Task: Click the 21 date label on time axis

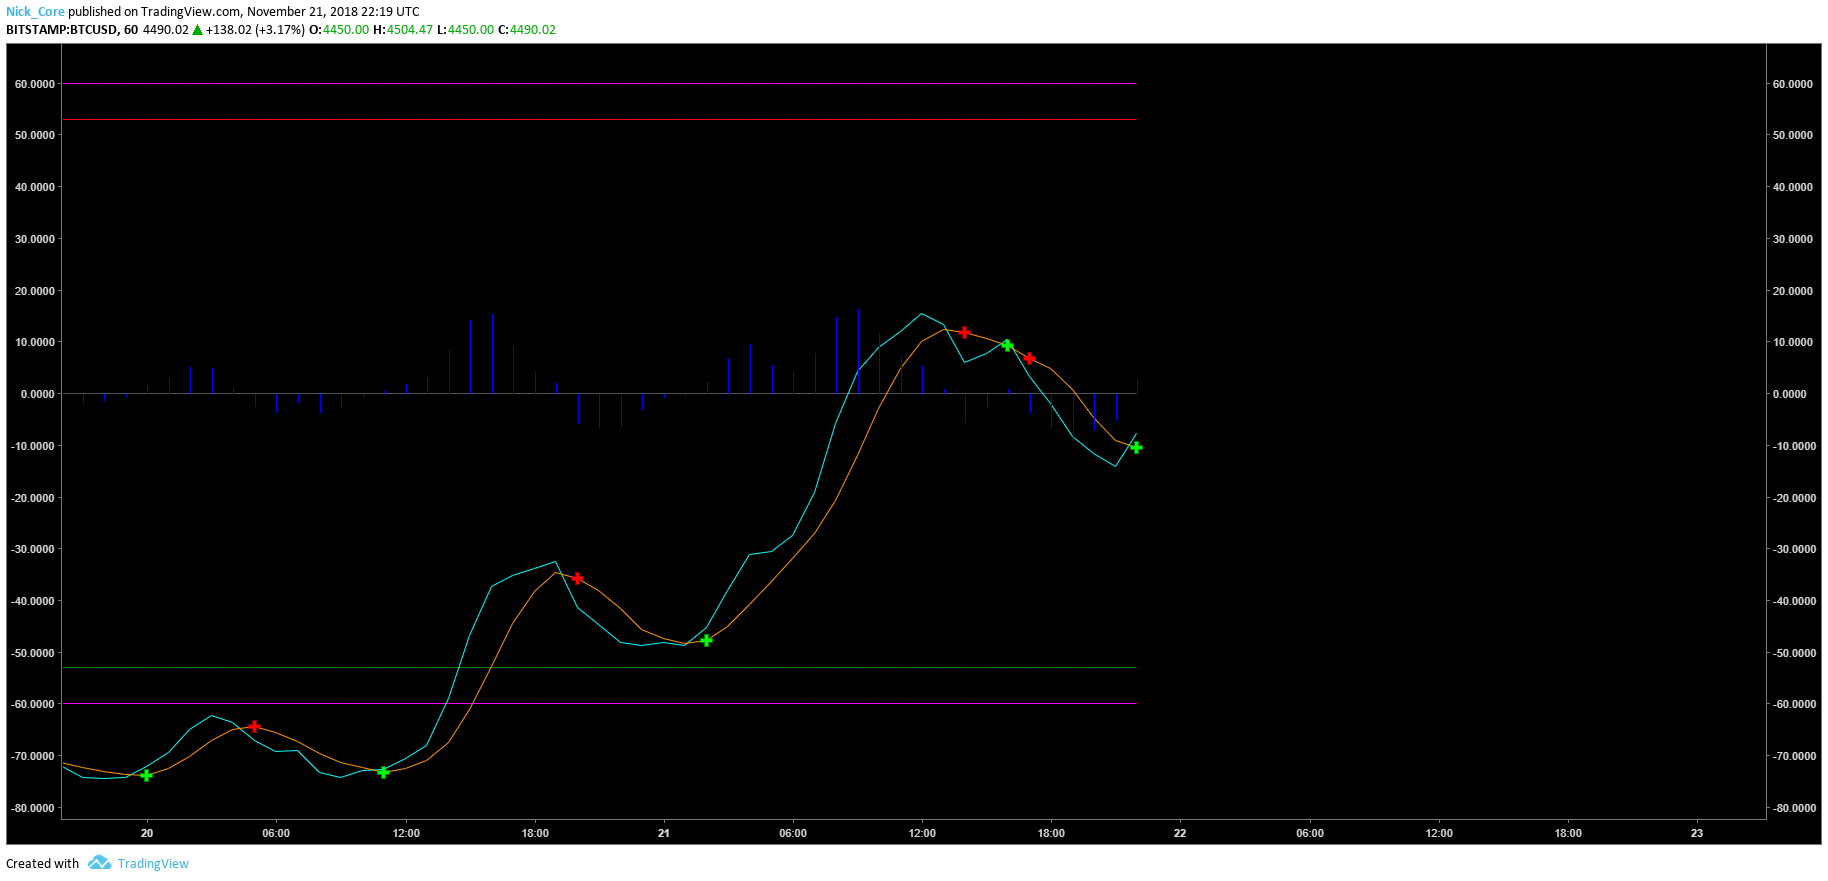Action: tap(664, 833)
